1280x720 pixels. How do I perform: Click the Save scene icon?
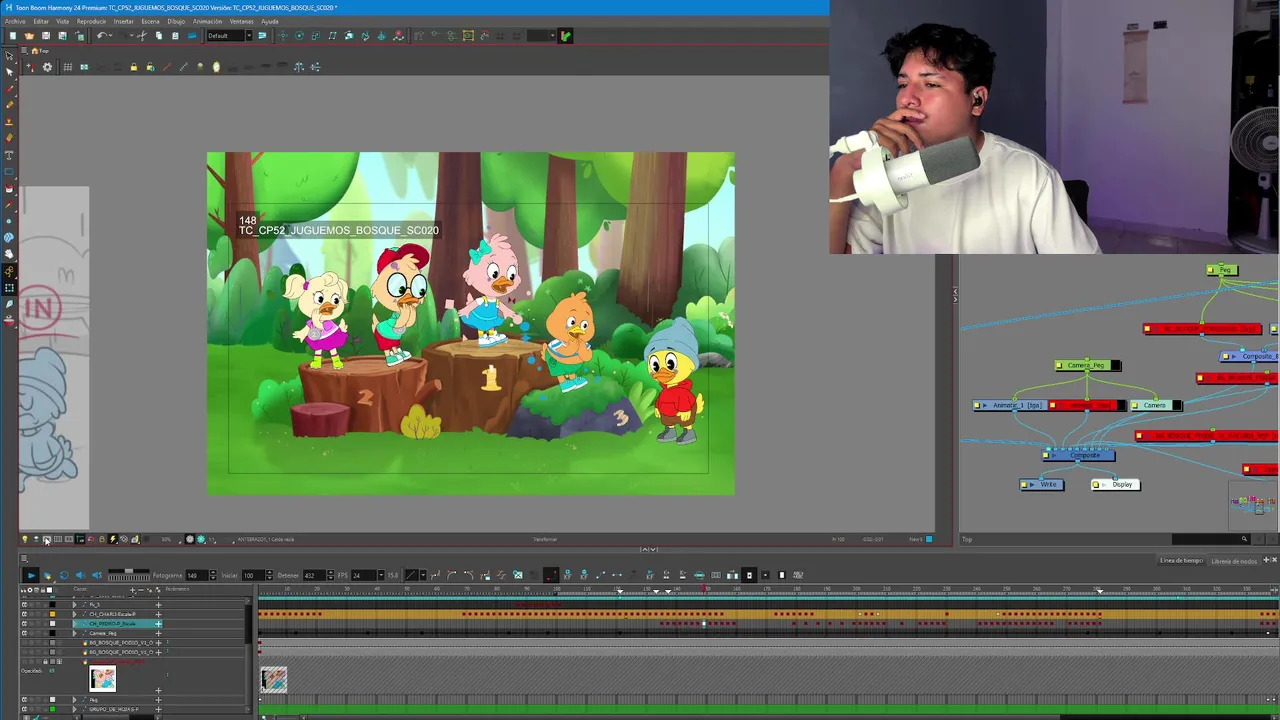click(x=45, y=36)
